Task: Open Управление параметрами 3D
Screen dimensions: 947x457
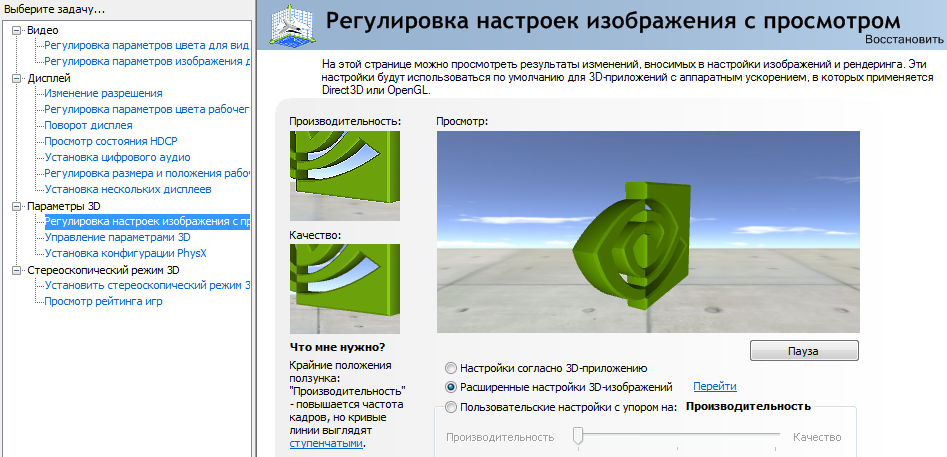Action: (x=117, y=237)
